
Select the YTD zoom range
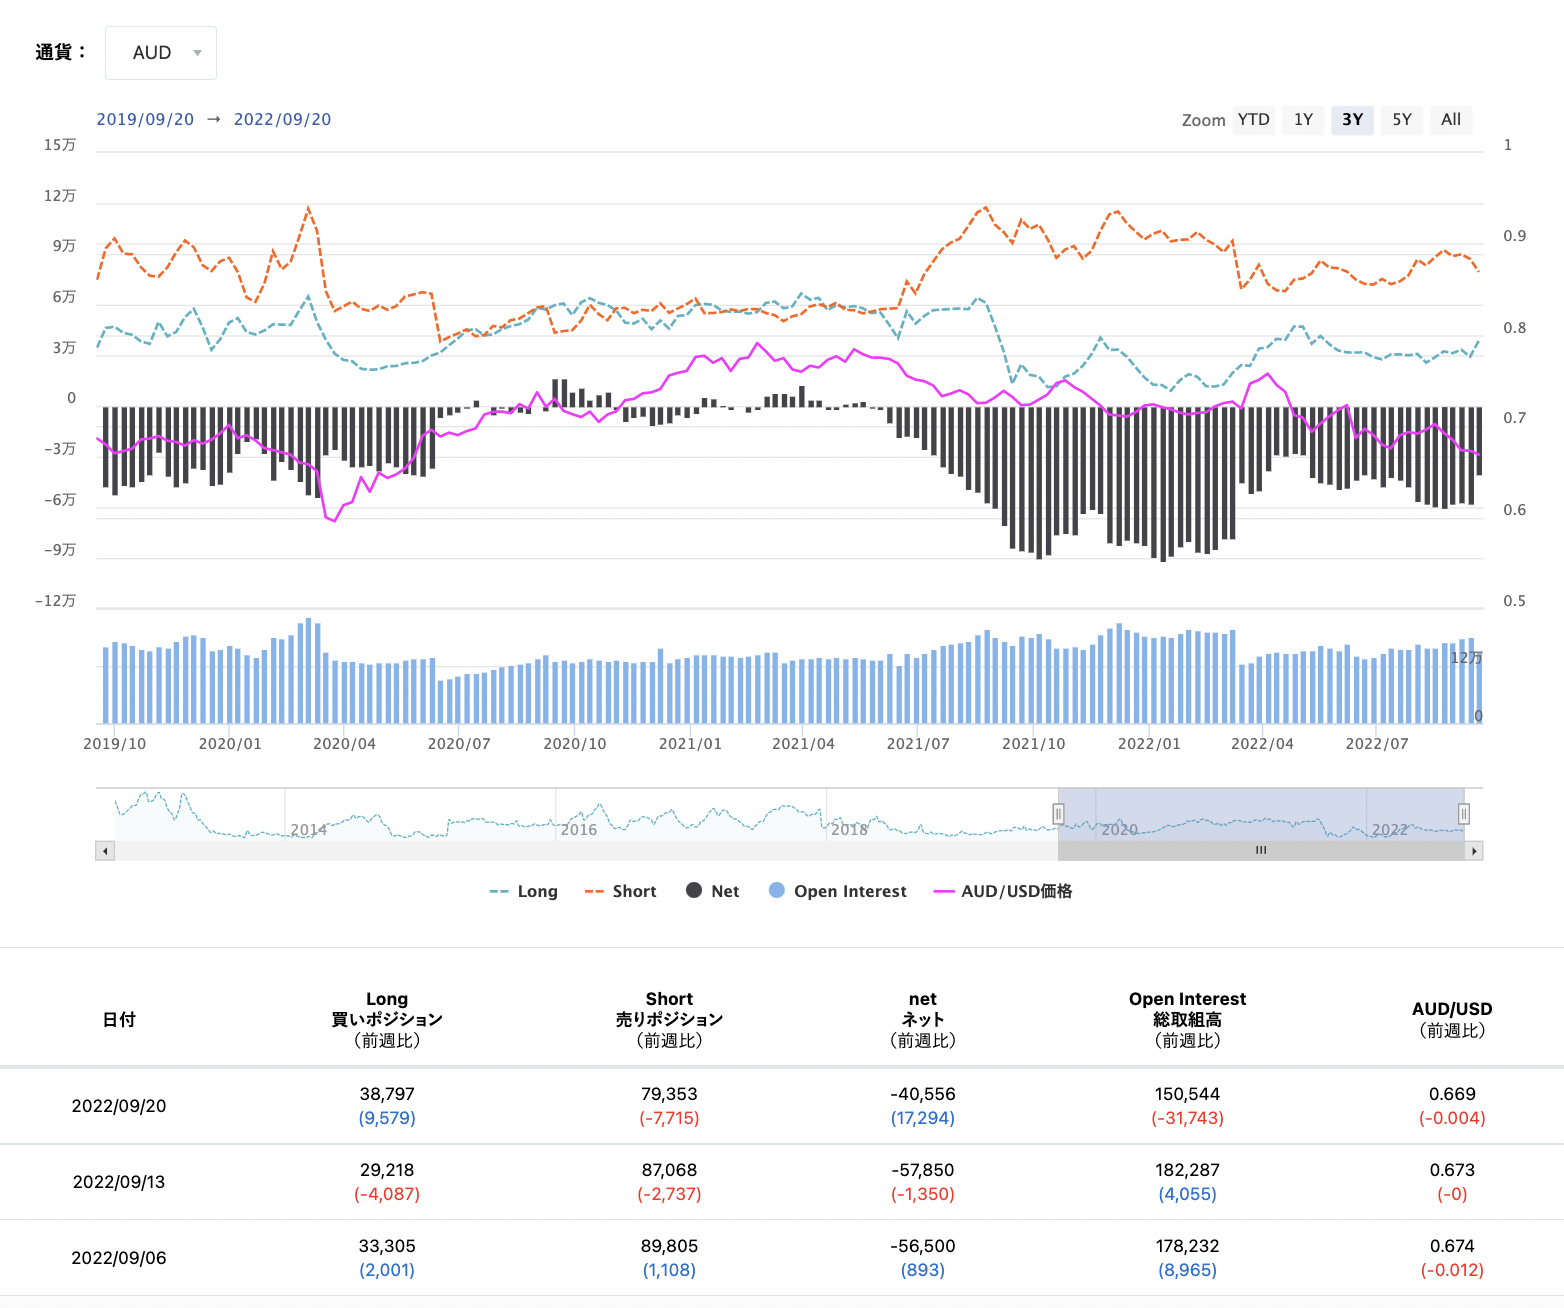point(1254,120)
